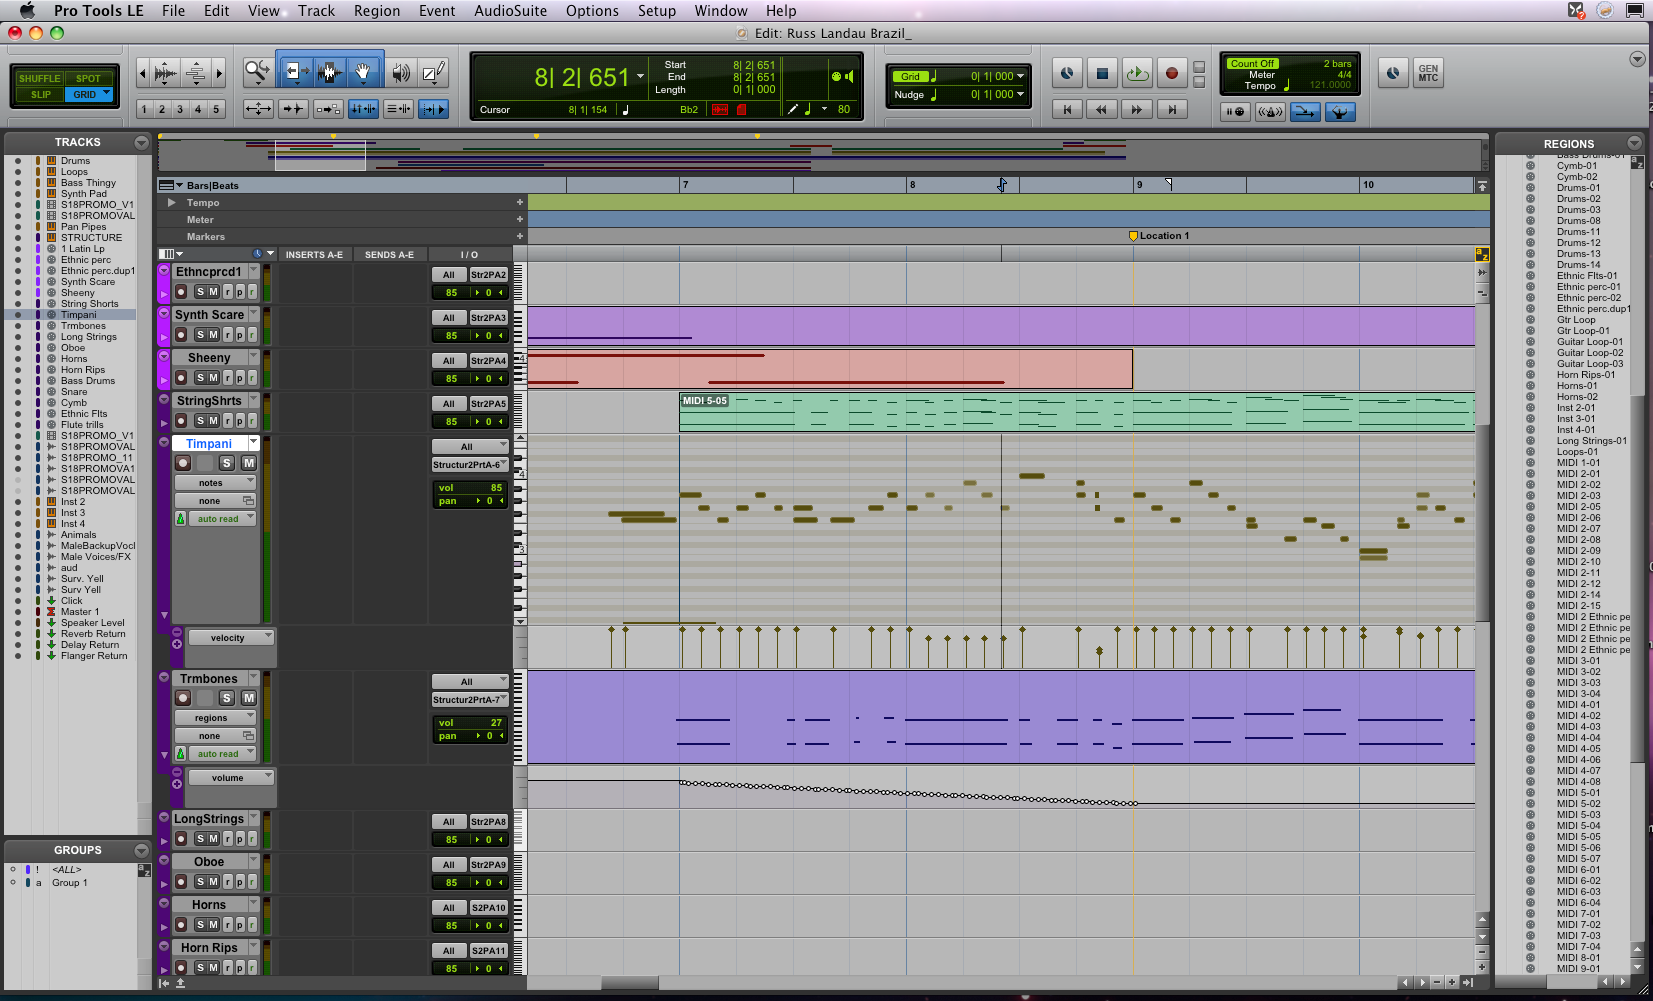
Task: Enable Shuffle edit mode
Action: [x=40, y=78]
